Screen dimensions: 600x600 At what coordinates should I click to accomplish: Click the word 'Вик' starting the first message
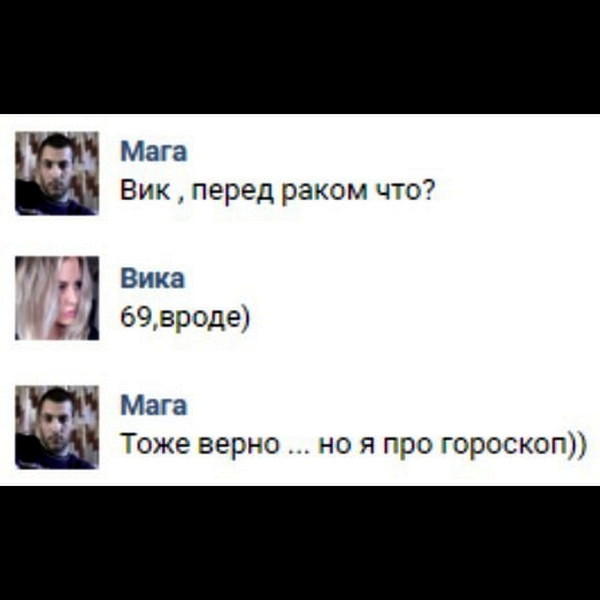(145, 190)
